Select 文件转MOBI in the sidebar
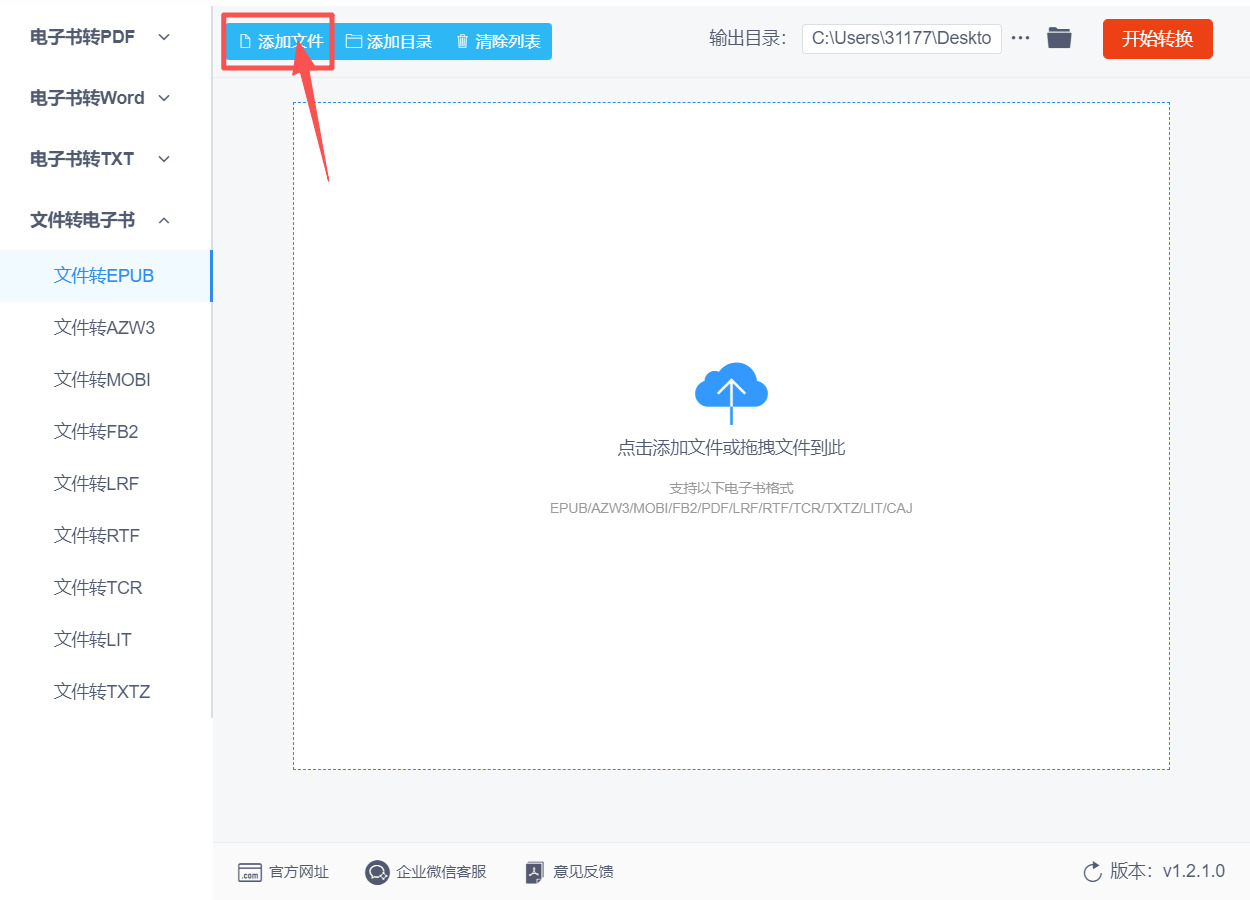Viewport: 1250px width, 900px height. (106, 380)
